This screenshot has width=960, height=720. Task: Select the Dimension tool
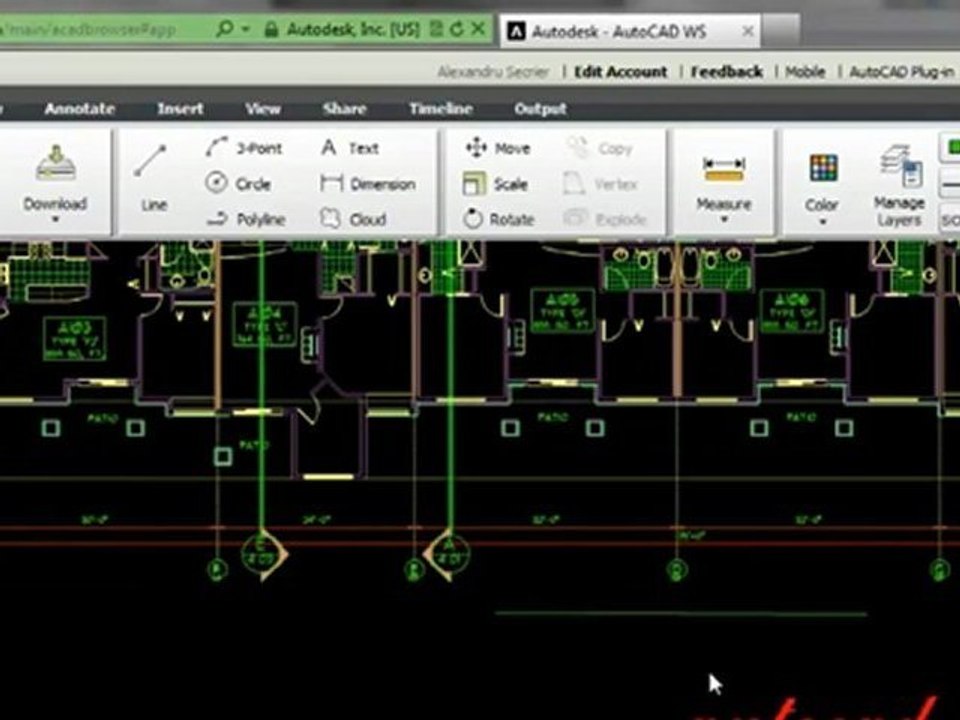click(x=367, y=183)
